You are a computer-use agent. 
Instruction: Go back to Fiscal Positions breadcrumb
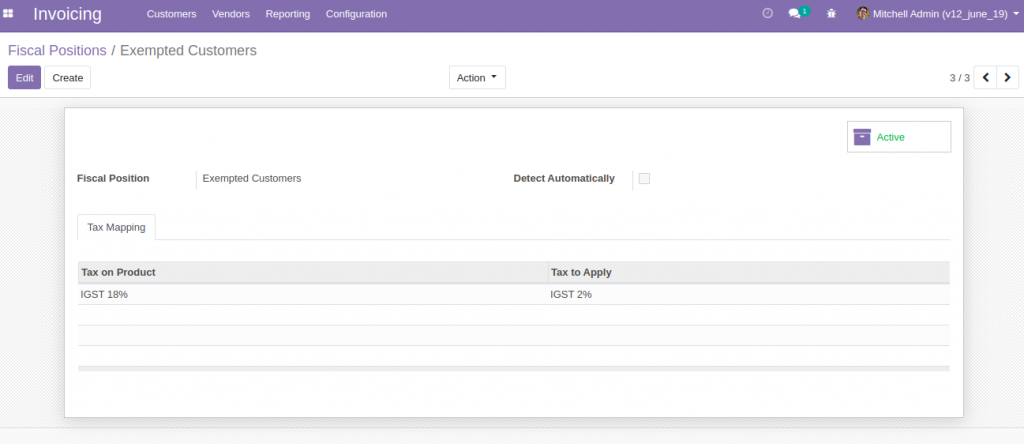coord(57,50)
